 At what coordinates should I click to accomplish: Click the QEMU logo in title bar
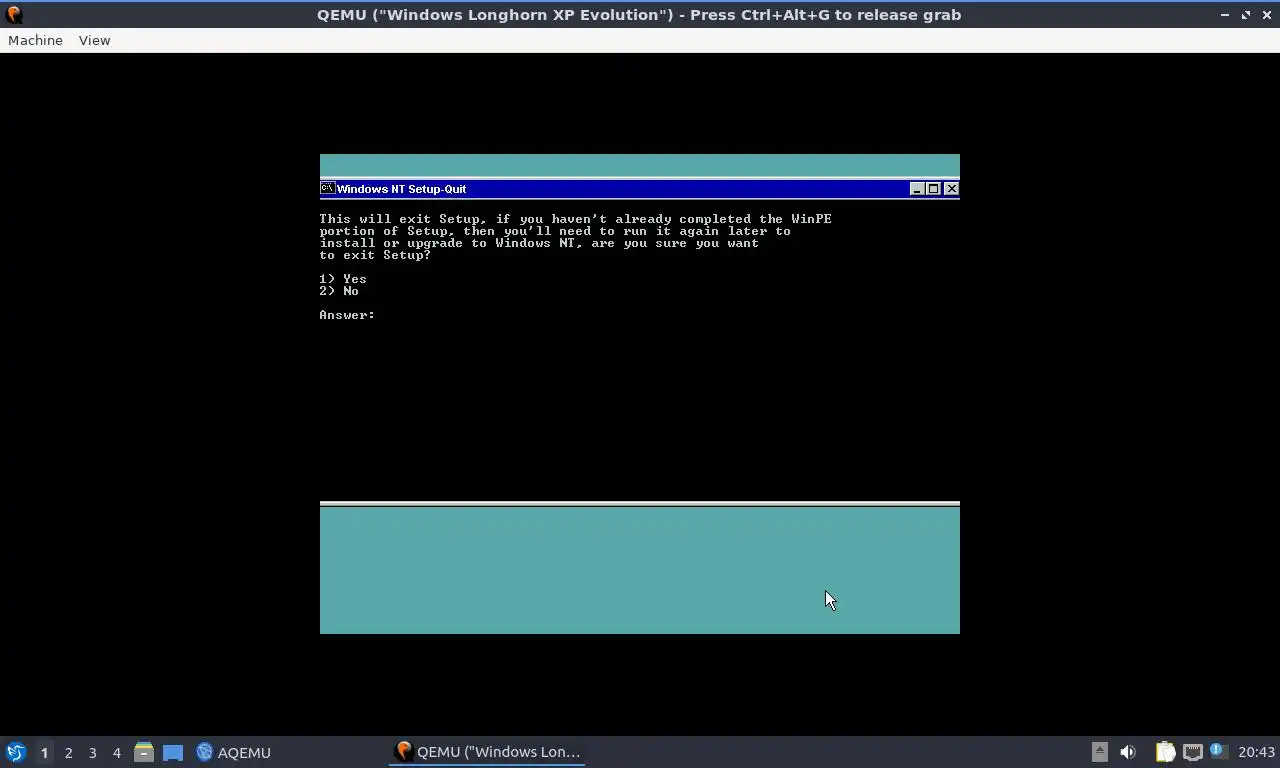(x=14, y=15)
